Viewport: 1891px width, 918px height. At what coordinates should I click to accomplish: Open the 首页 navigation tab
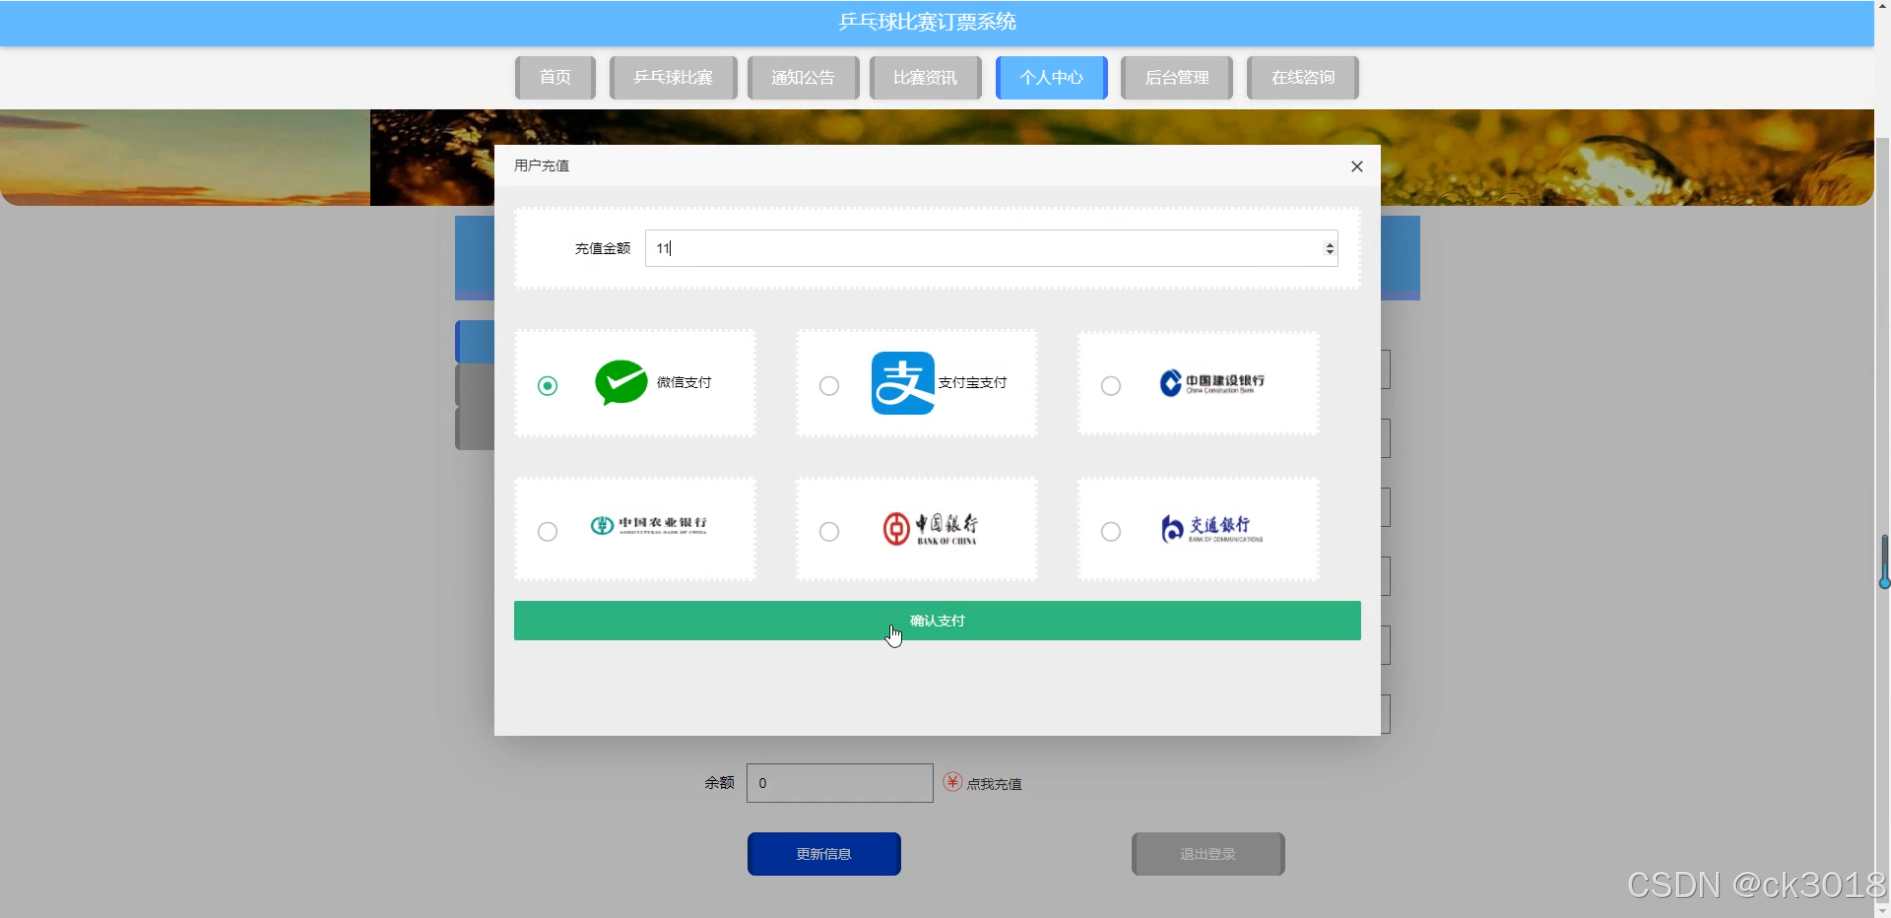tap(555, 77)
